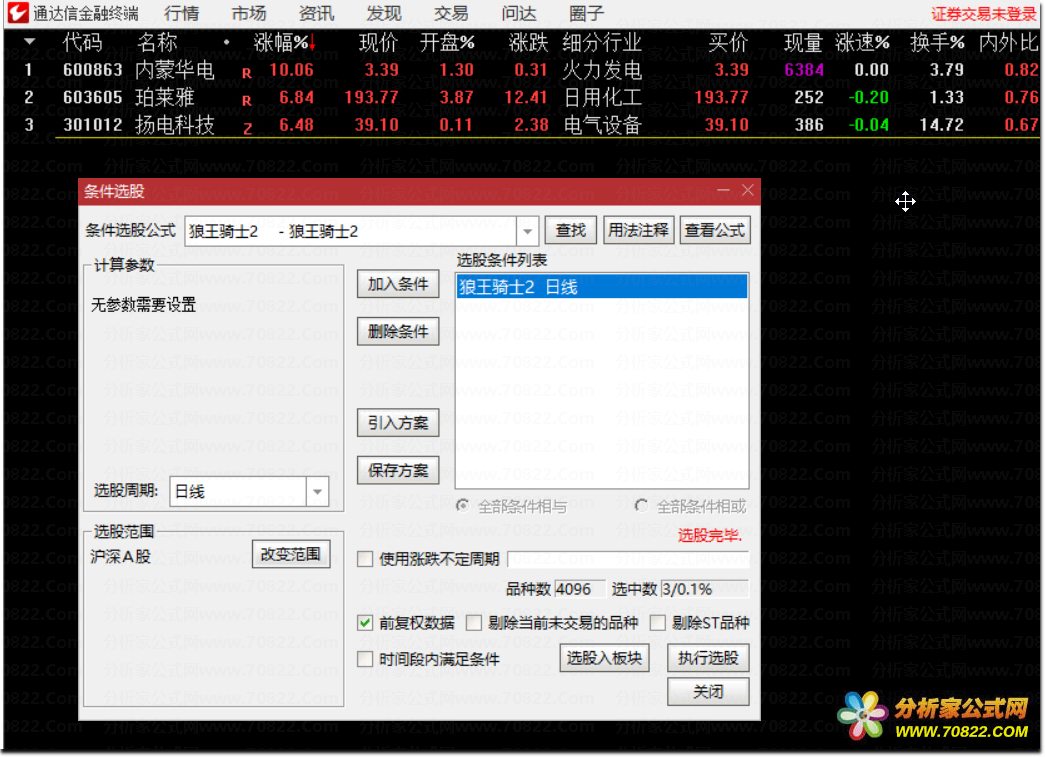Sort by 现价 column header

(378, 43)
